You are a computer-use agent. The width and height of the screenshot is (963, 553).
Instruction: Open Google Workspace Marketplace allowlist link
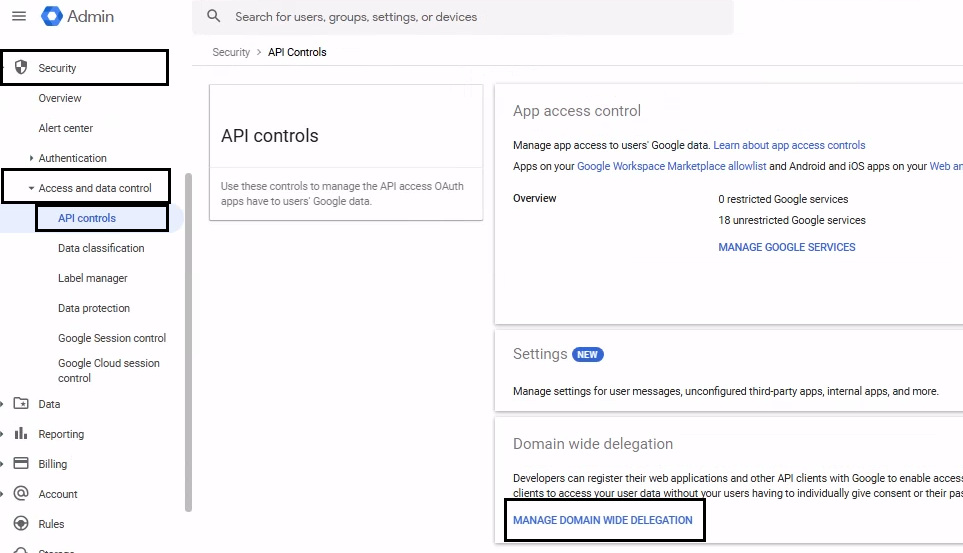671,166
